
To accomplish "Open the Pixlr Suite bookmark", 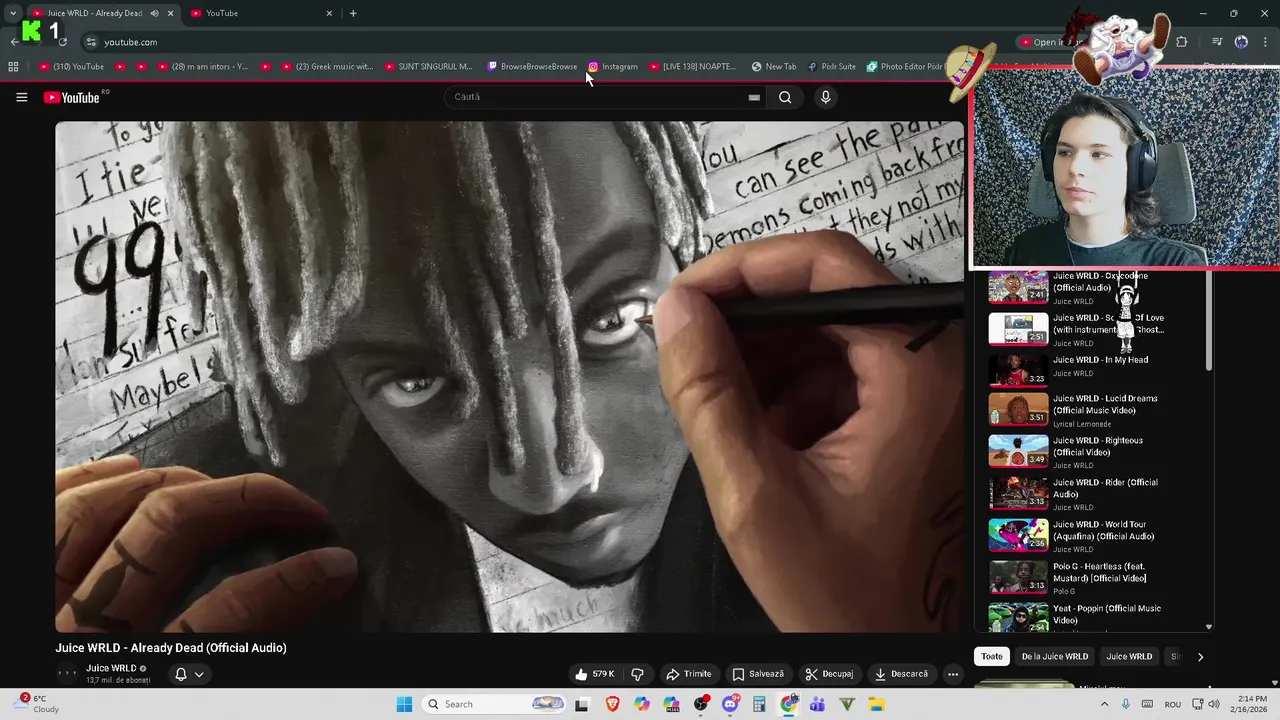I will (832, 67).
